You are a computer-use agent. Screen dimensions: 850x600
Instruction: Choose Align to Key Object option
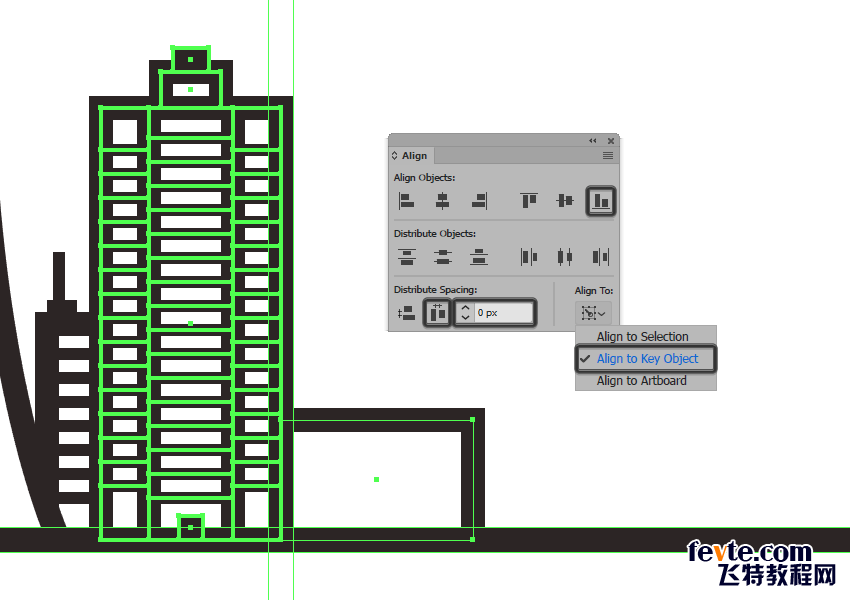646,359
